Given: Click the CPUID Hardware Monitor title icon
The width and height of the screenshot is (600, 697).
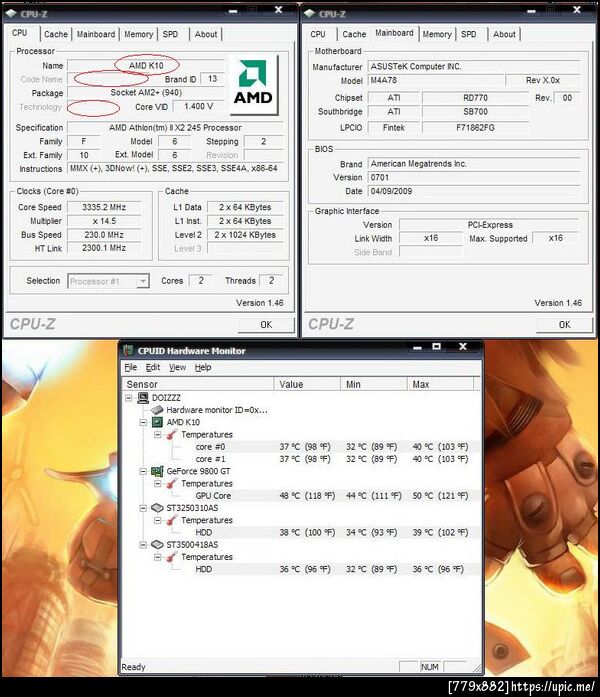Looking at the screenshot, I should click(x=128, y=351).
